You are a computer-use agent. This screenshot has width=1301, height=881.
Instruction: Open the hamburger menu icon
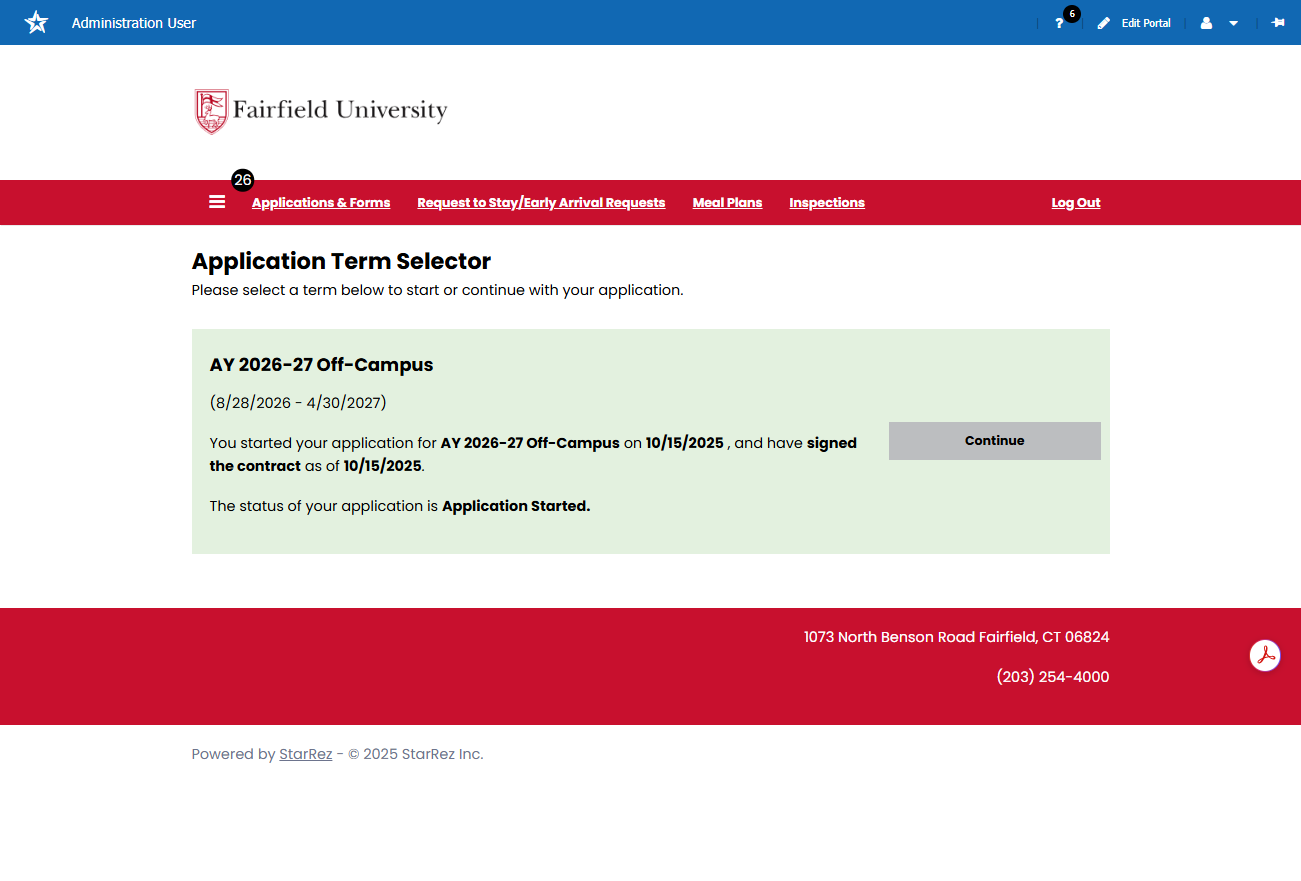[217, 202]
